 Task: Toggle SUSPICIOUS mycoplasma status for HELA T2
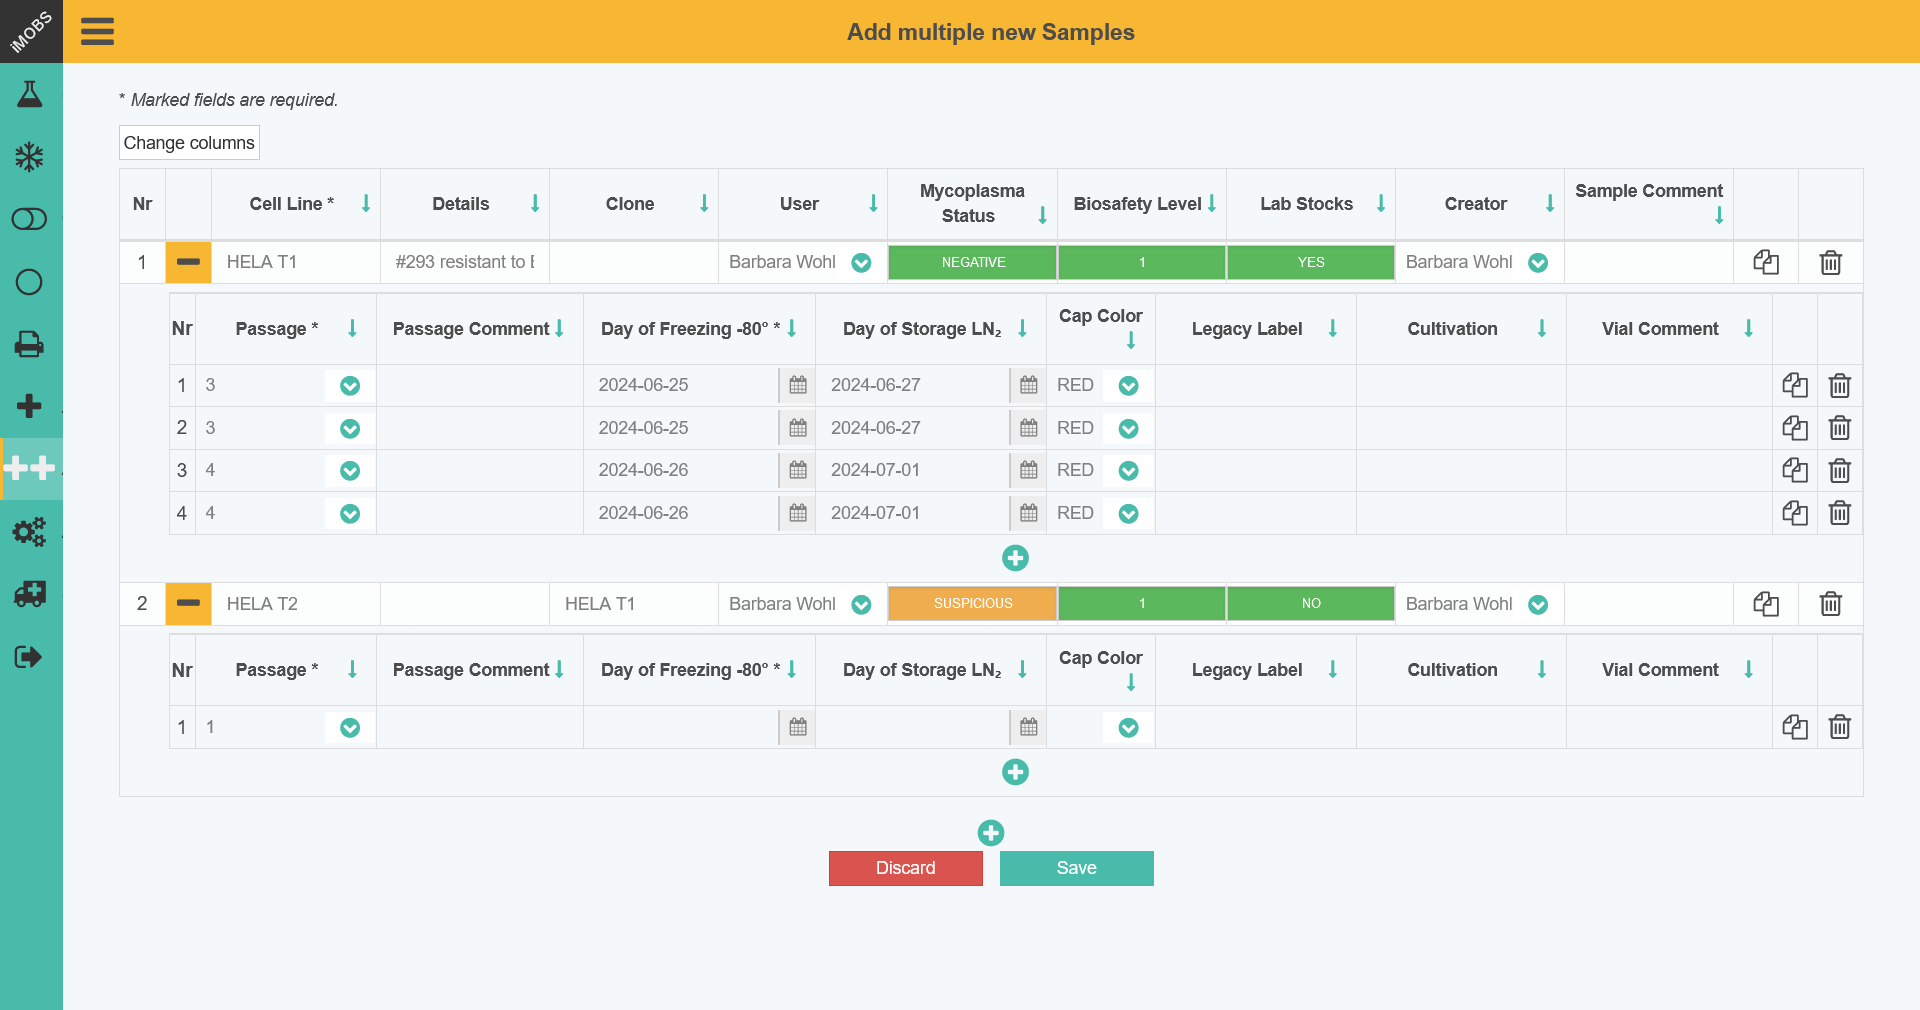(971, 603)
